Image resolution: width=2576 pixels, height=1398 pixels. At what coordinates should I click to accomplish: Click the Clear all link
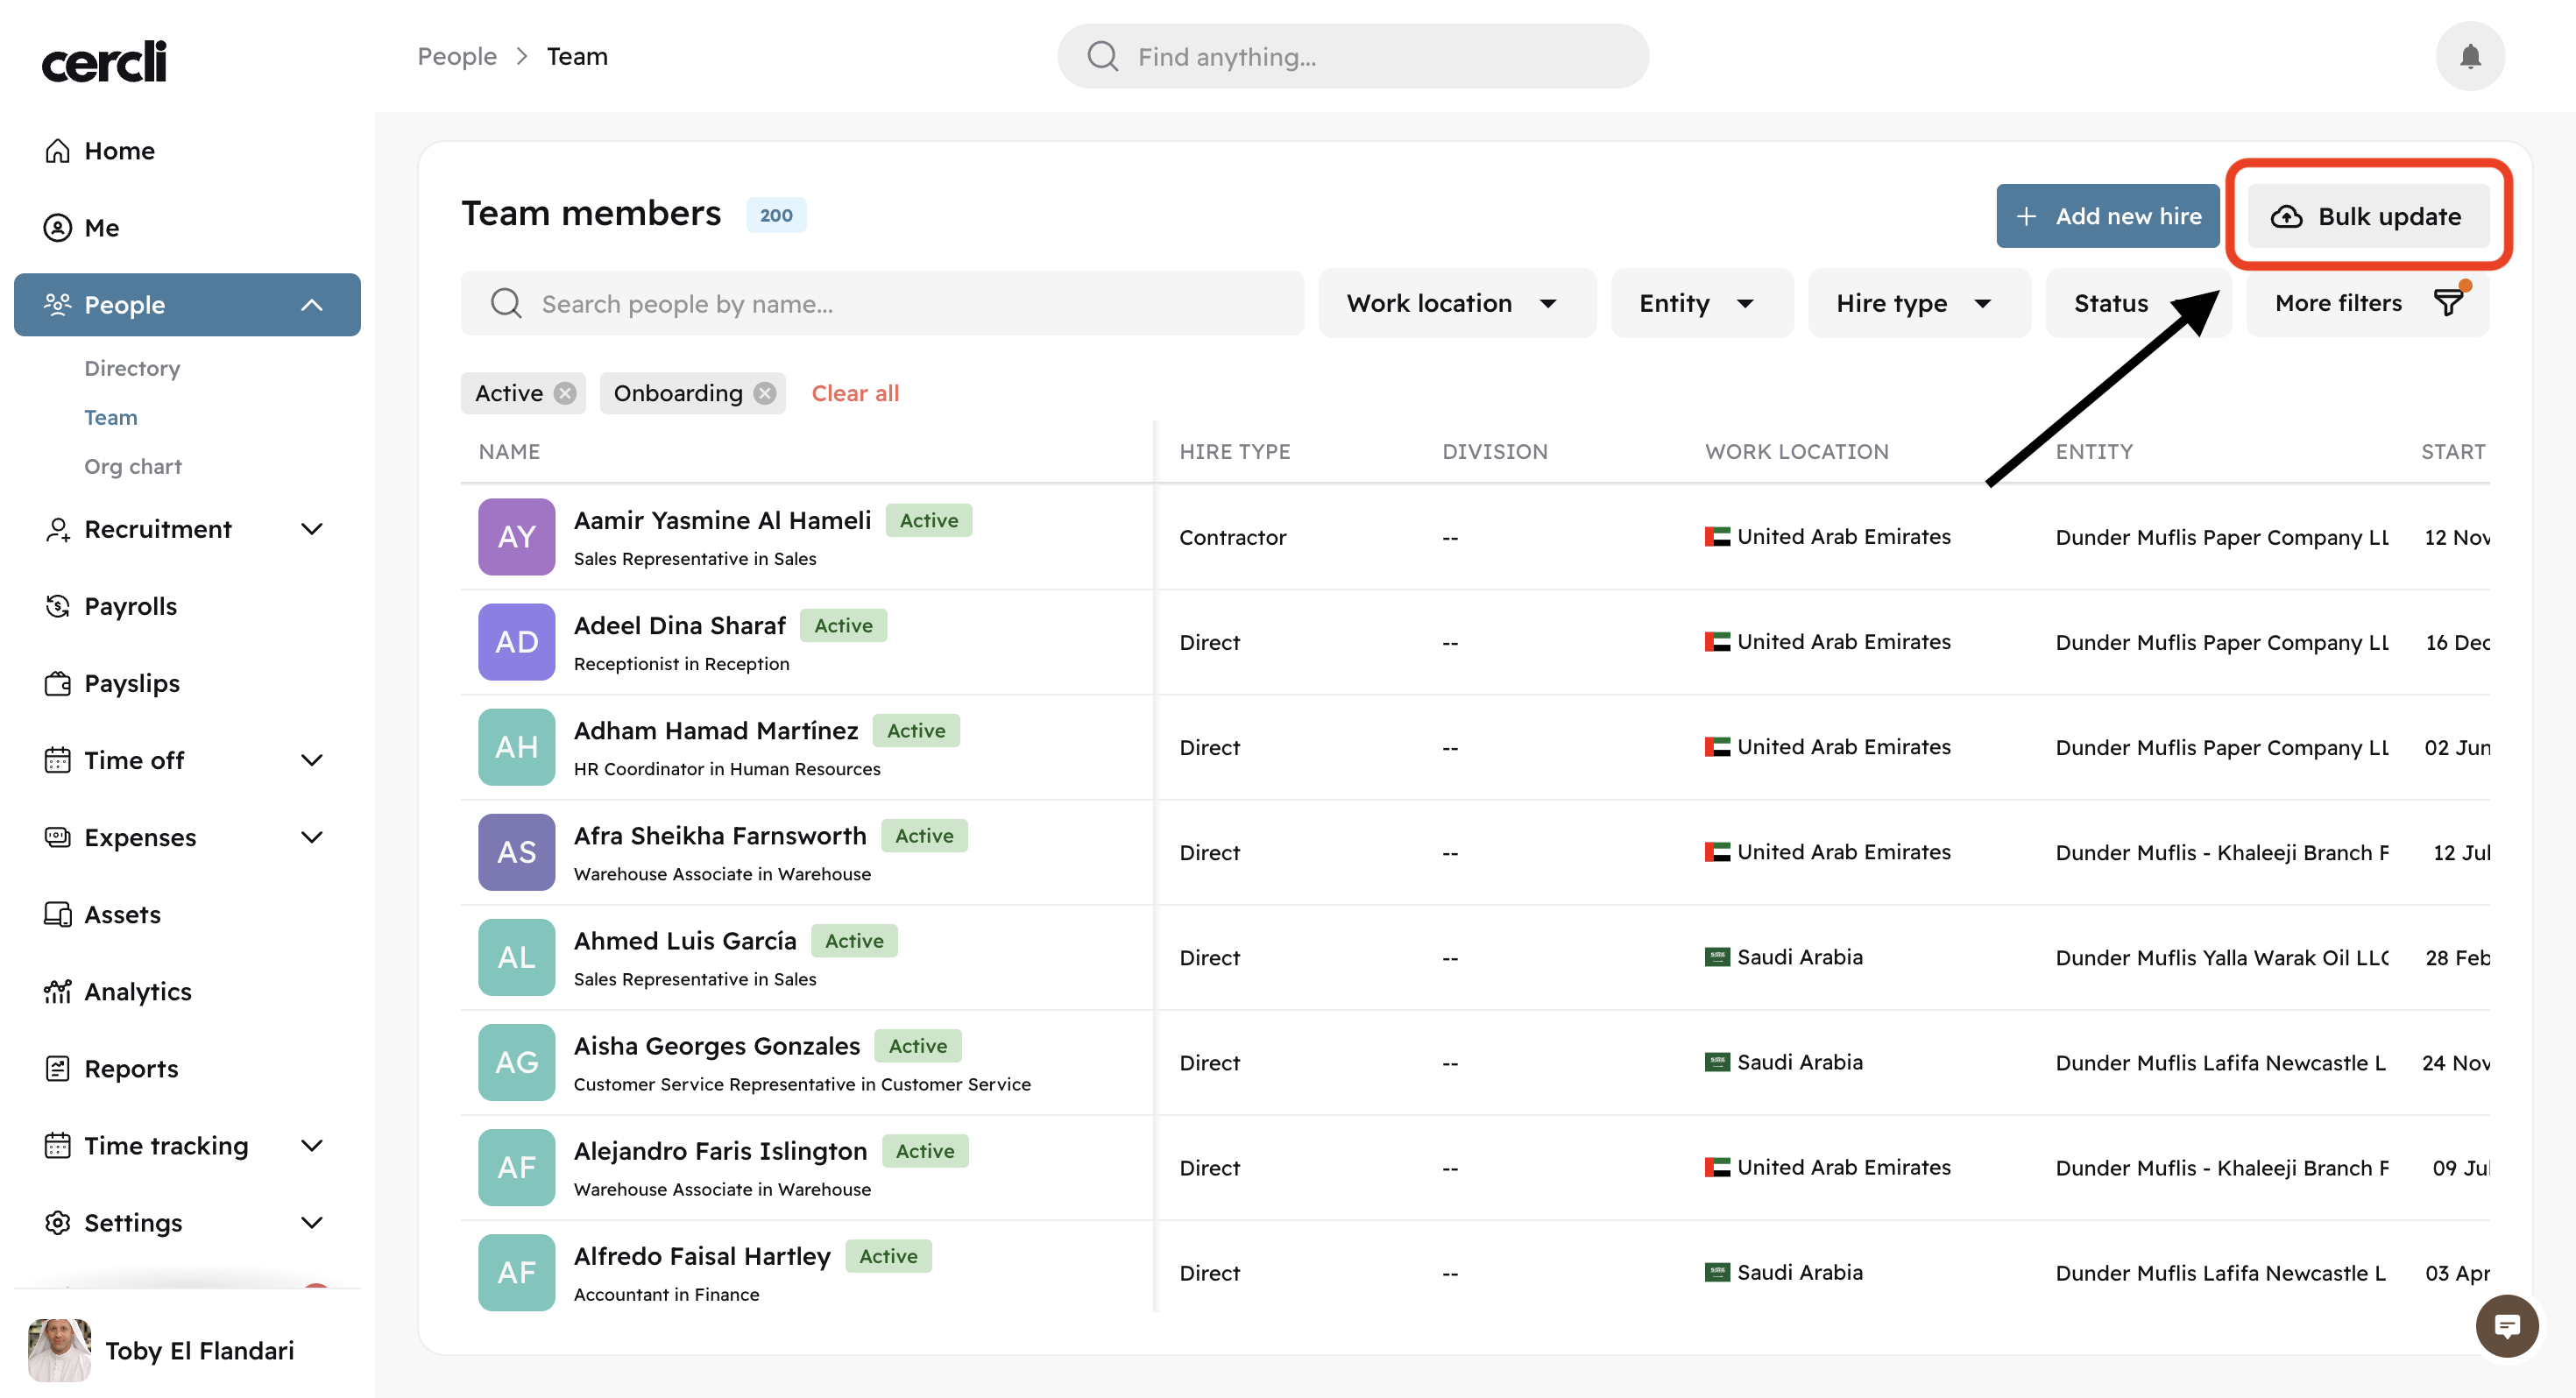coord(855,393)
